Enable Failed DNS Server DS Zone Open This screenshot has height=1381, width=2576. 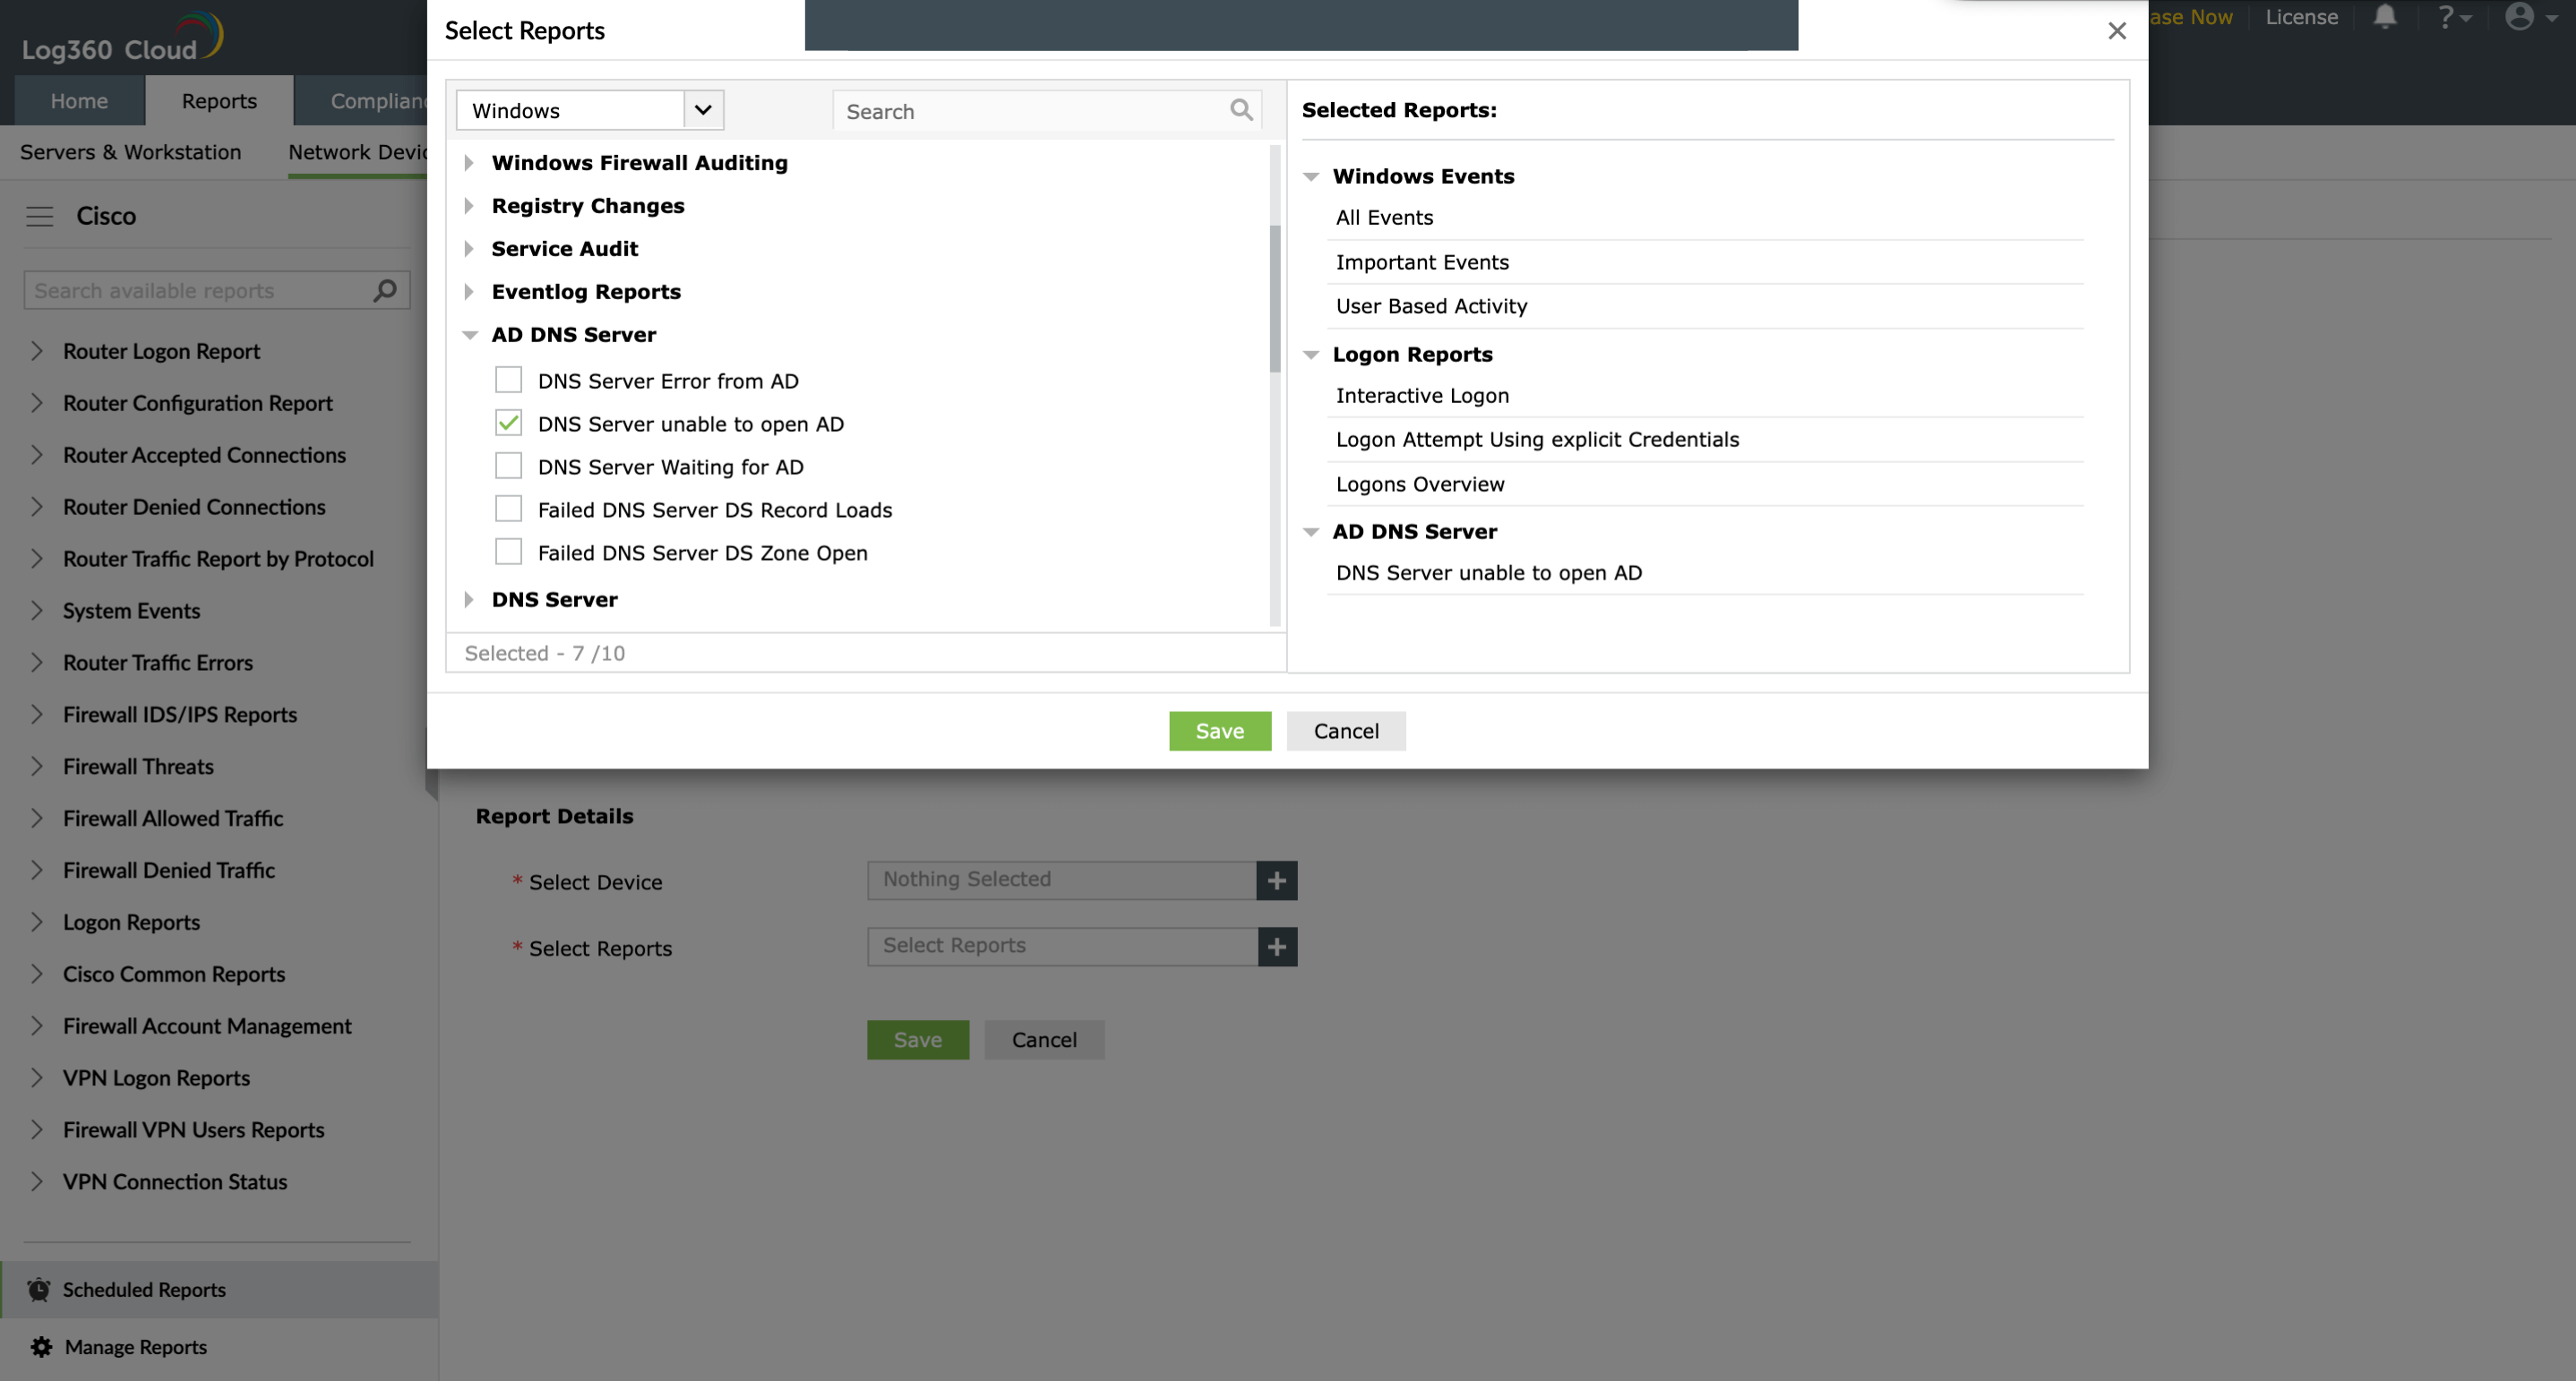pyautogui.click(x=508, y=551)
